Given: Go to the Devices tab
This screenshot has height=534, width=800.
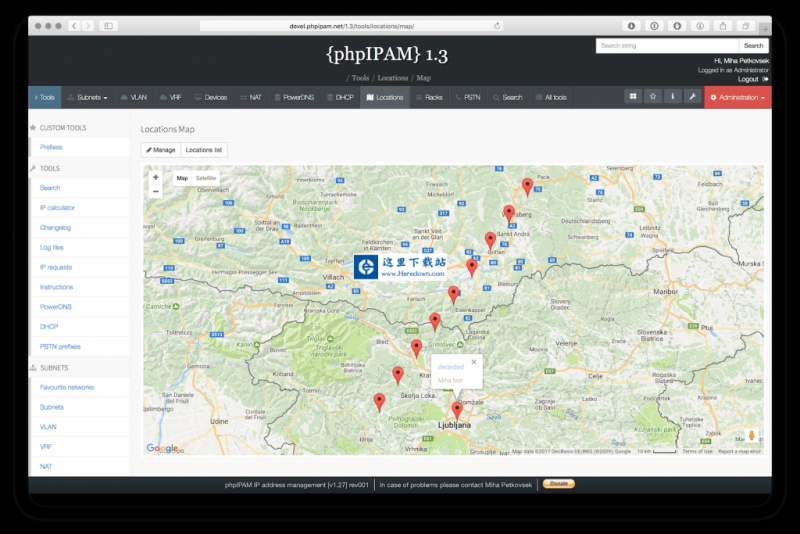Looking at the screenshot, I should pyautogui.click(x=211, y=98).
